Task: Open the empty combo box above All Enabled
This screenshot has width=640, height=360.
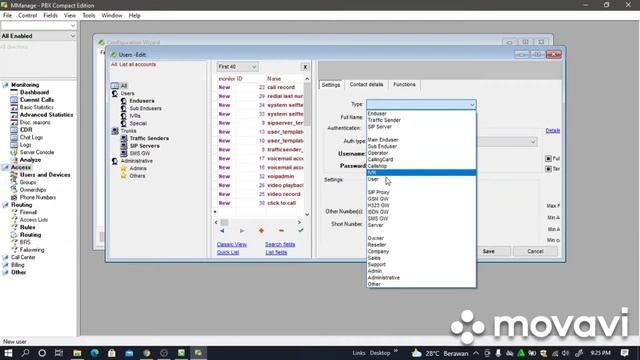Action: pyautogui.click(x=38, y=25)
